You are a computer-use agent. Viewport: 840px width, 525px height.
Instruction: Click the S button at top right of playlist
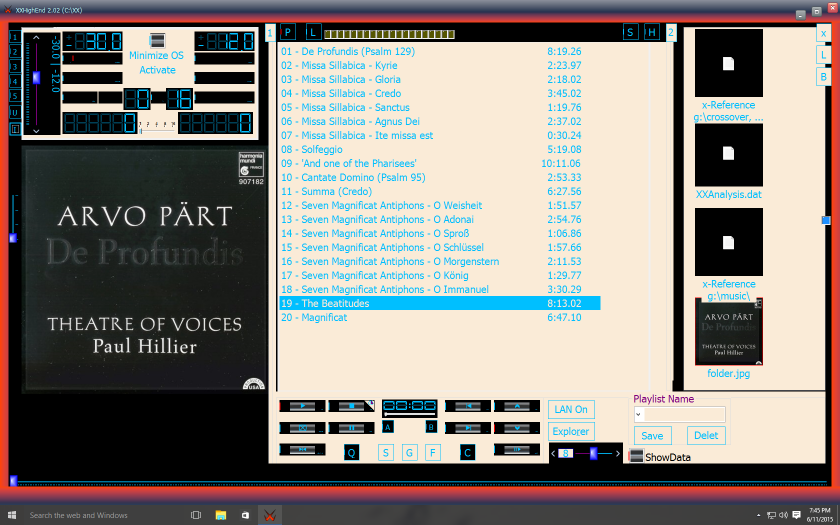coord(631,32)
